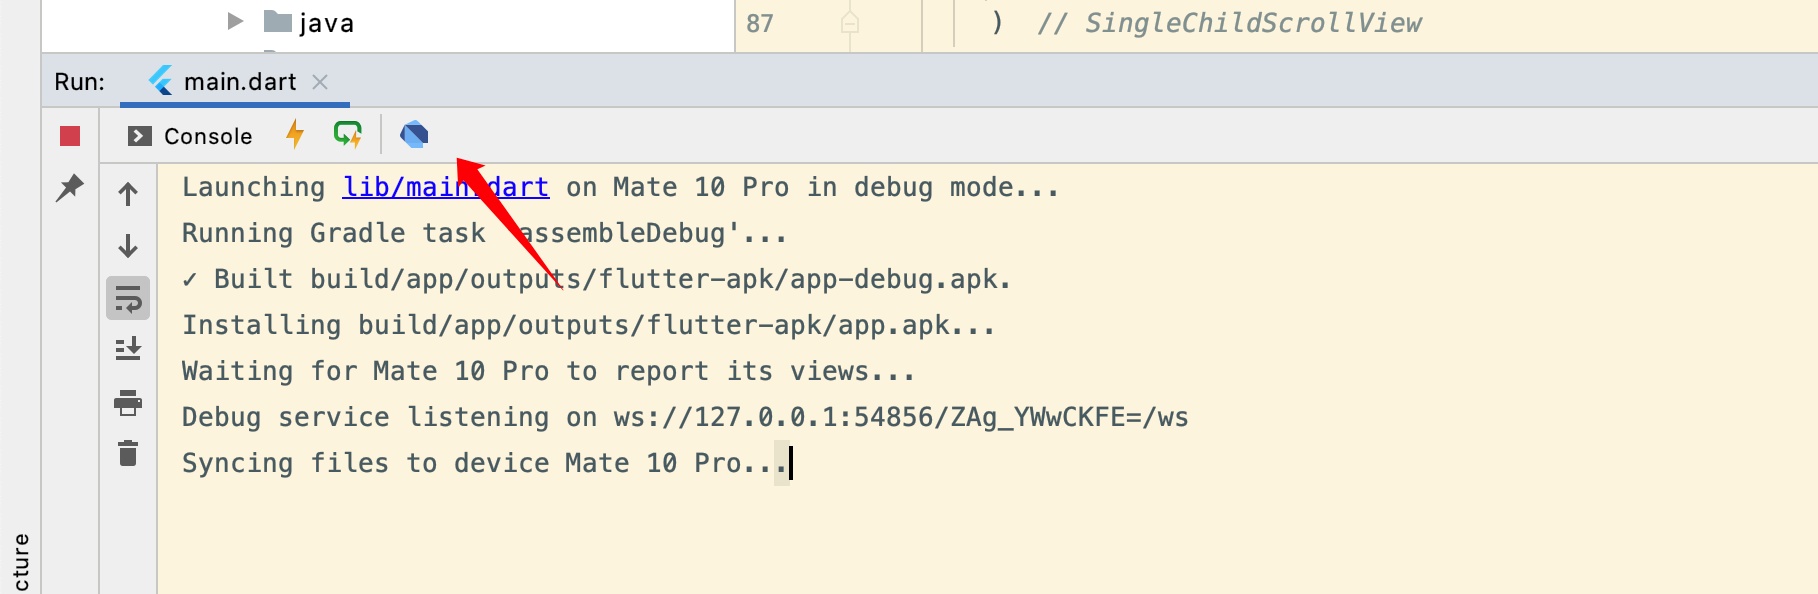
Task: Select the java folder
Action: tap(325, 23)
